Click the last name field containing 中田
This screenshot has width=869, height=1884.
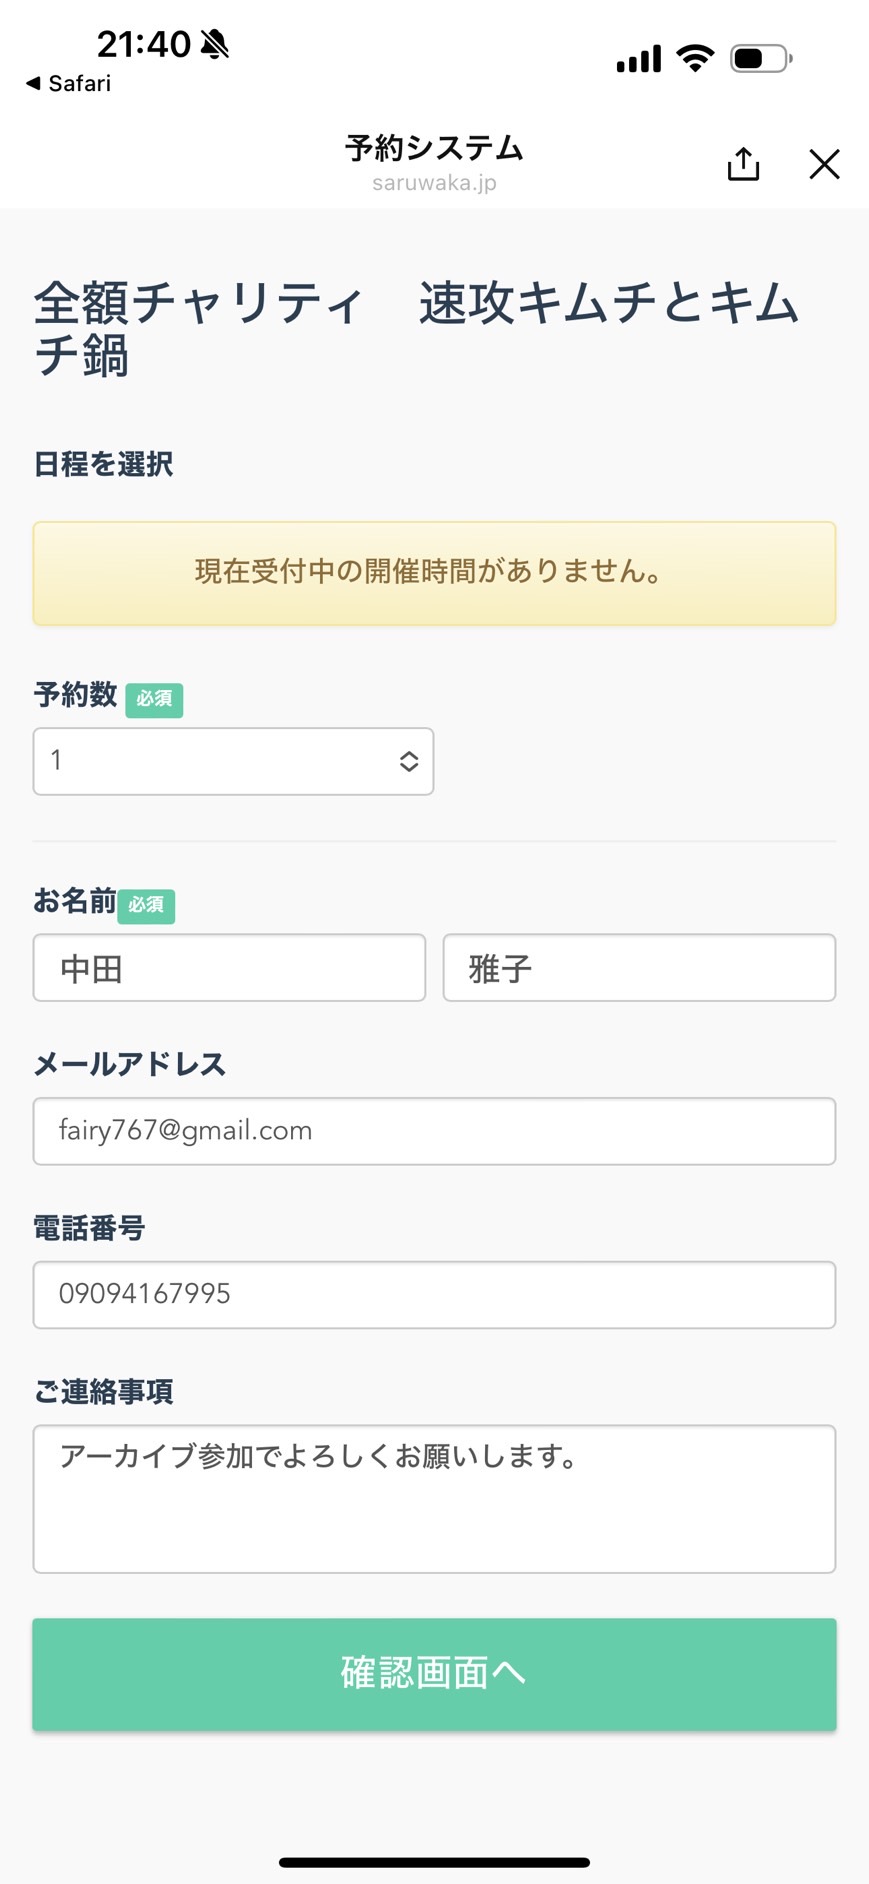(229, 967)
